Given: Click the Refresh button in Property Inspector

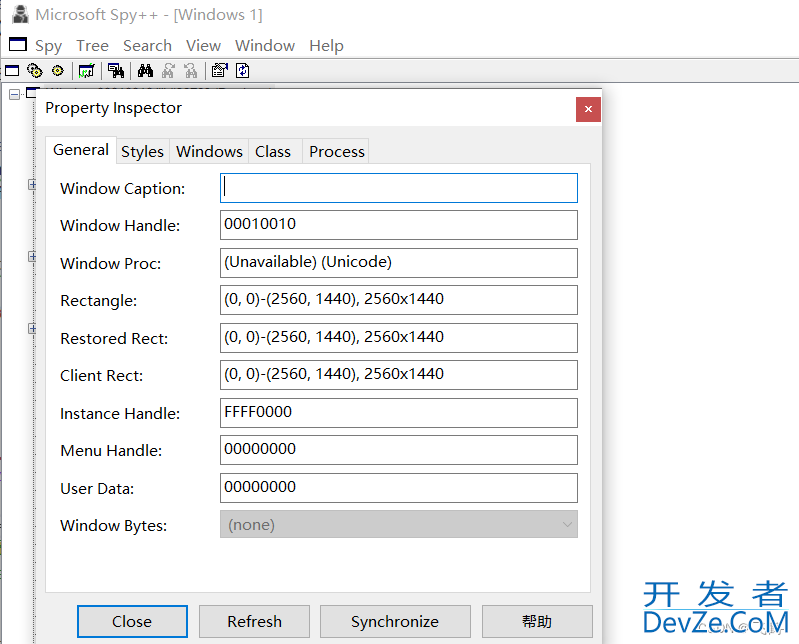Looking at the screenshot, I should 254,621.
